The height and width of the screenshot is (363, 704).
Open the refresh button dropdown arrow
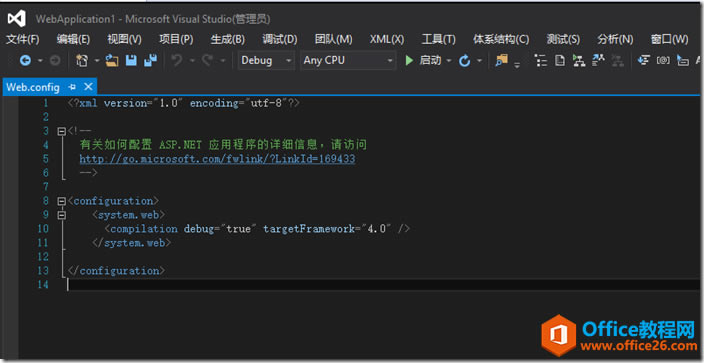[x=480, y=61]
